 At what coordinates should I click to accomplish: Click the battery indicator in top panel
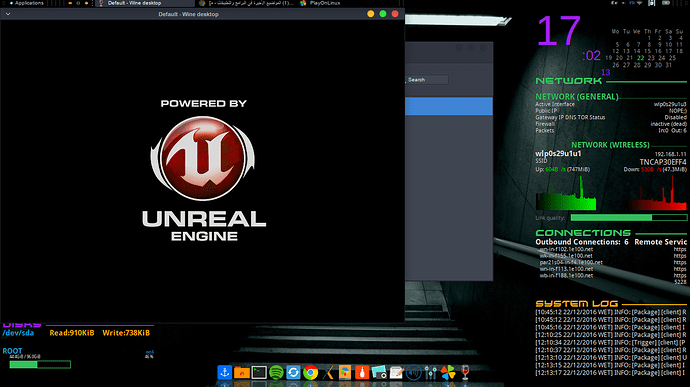click(x=666, y=3)
